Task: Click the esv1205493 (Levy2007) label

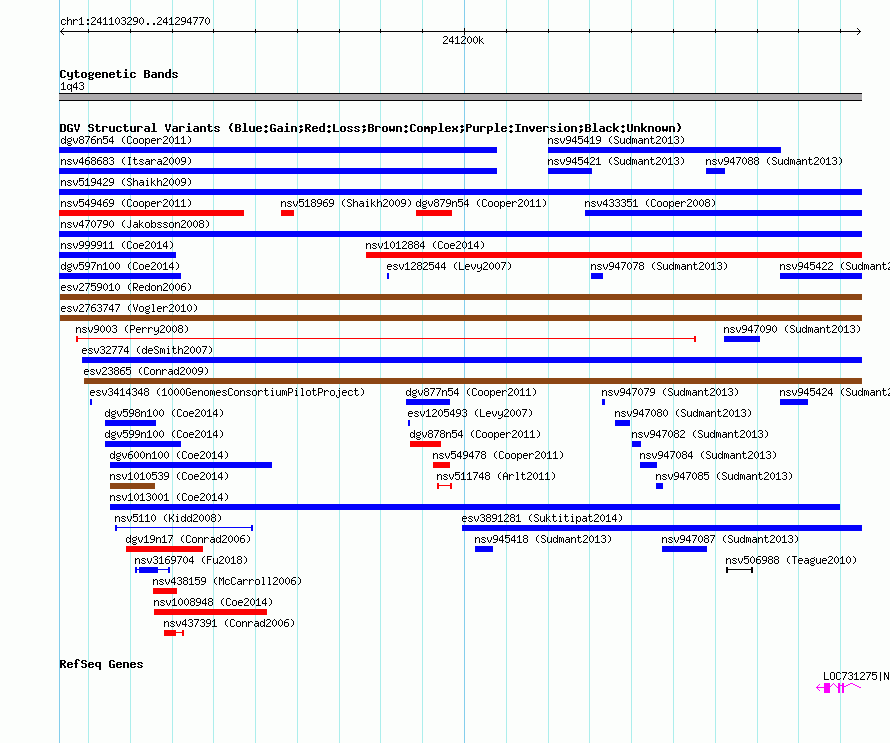Action: [x=470, y=413]
